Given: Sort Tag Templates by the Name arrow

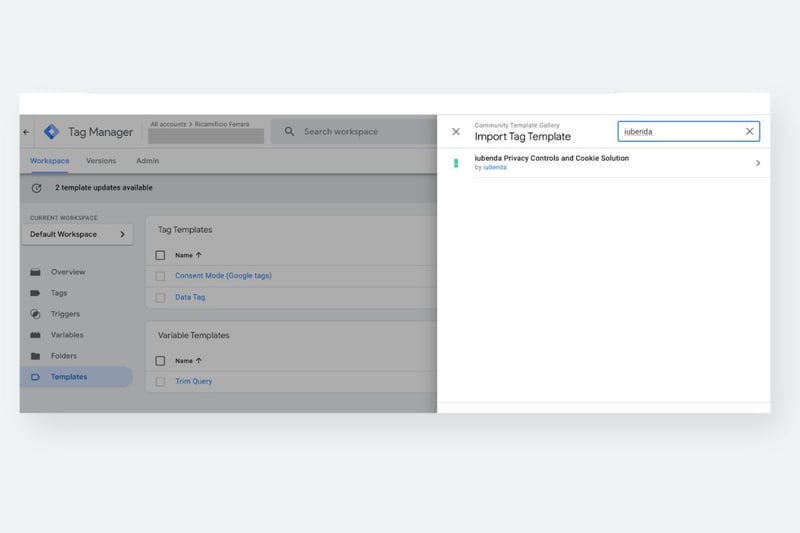Looking at the screenshot, I should pos(199,255).
